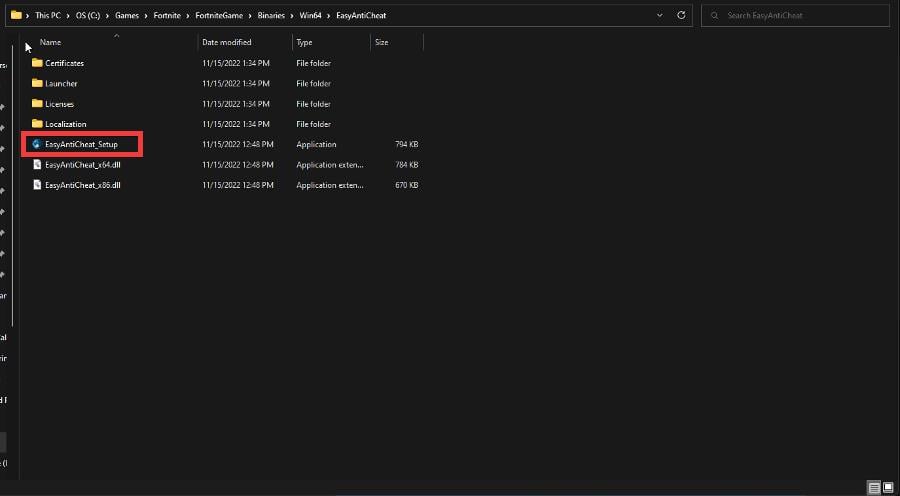Screen dimensions: 900x496
Task: Click modified date of Certificates row
Action: click(x=236, y=63)
